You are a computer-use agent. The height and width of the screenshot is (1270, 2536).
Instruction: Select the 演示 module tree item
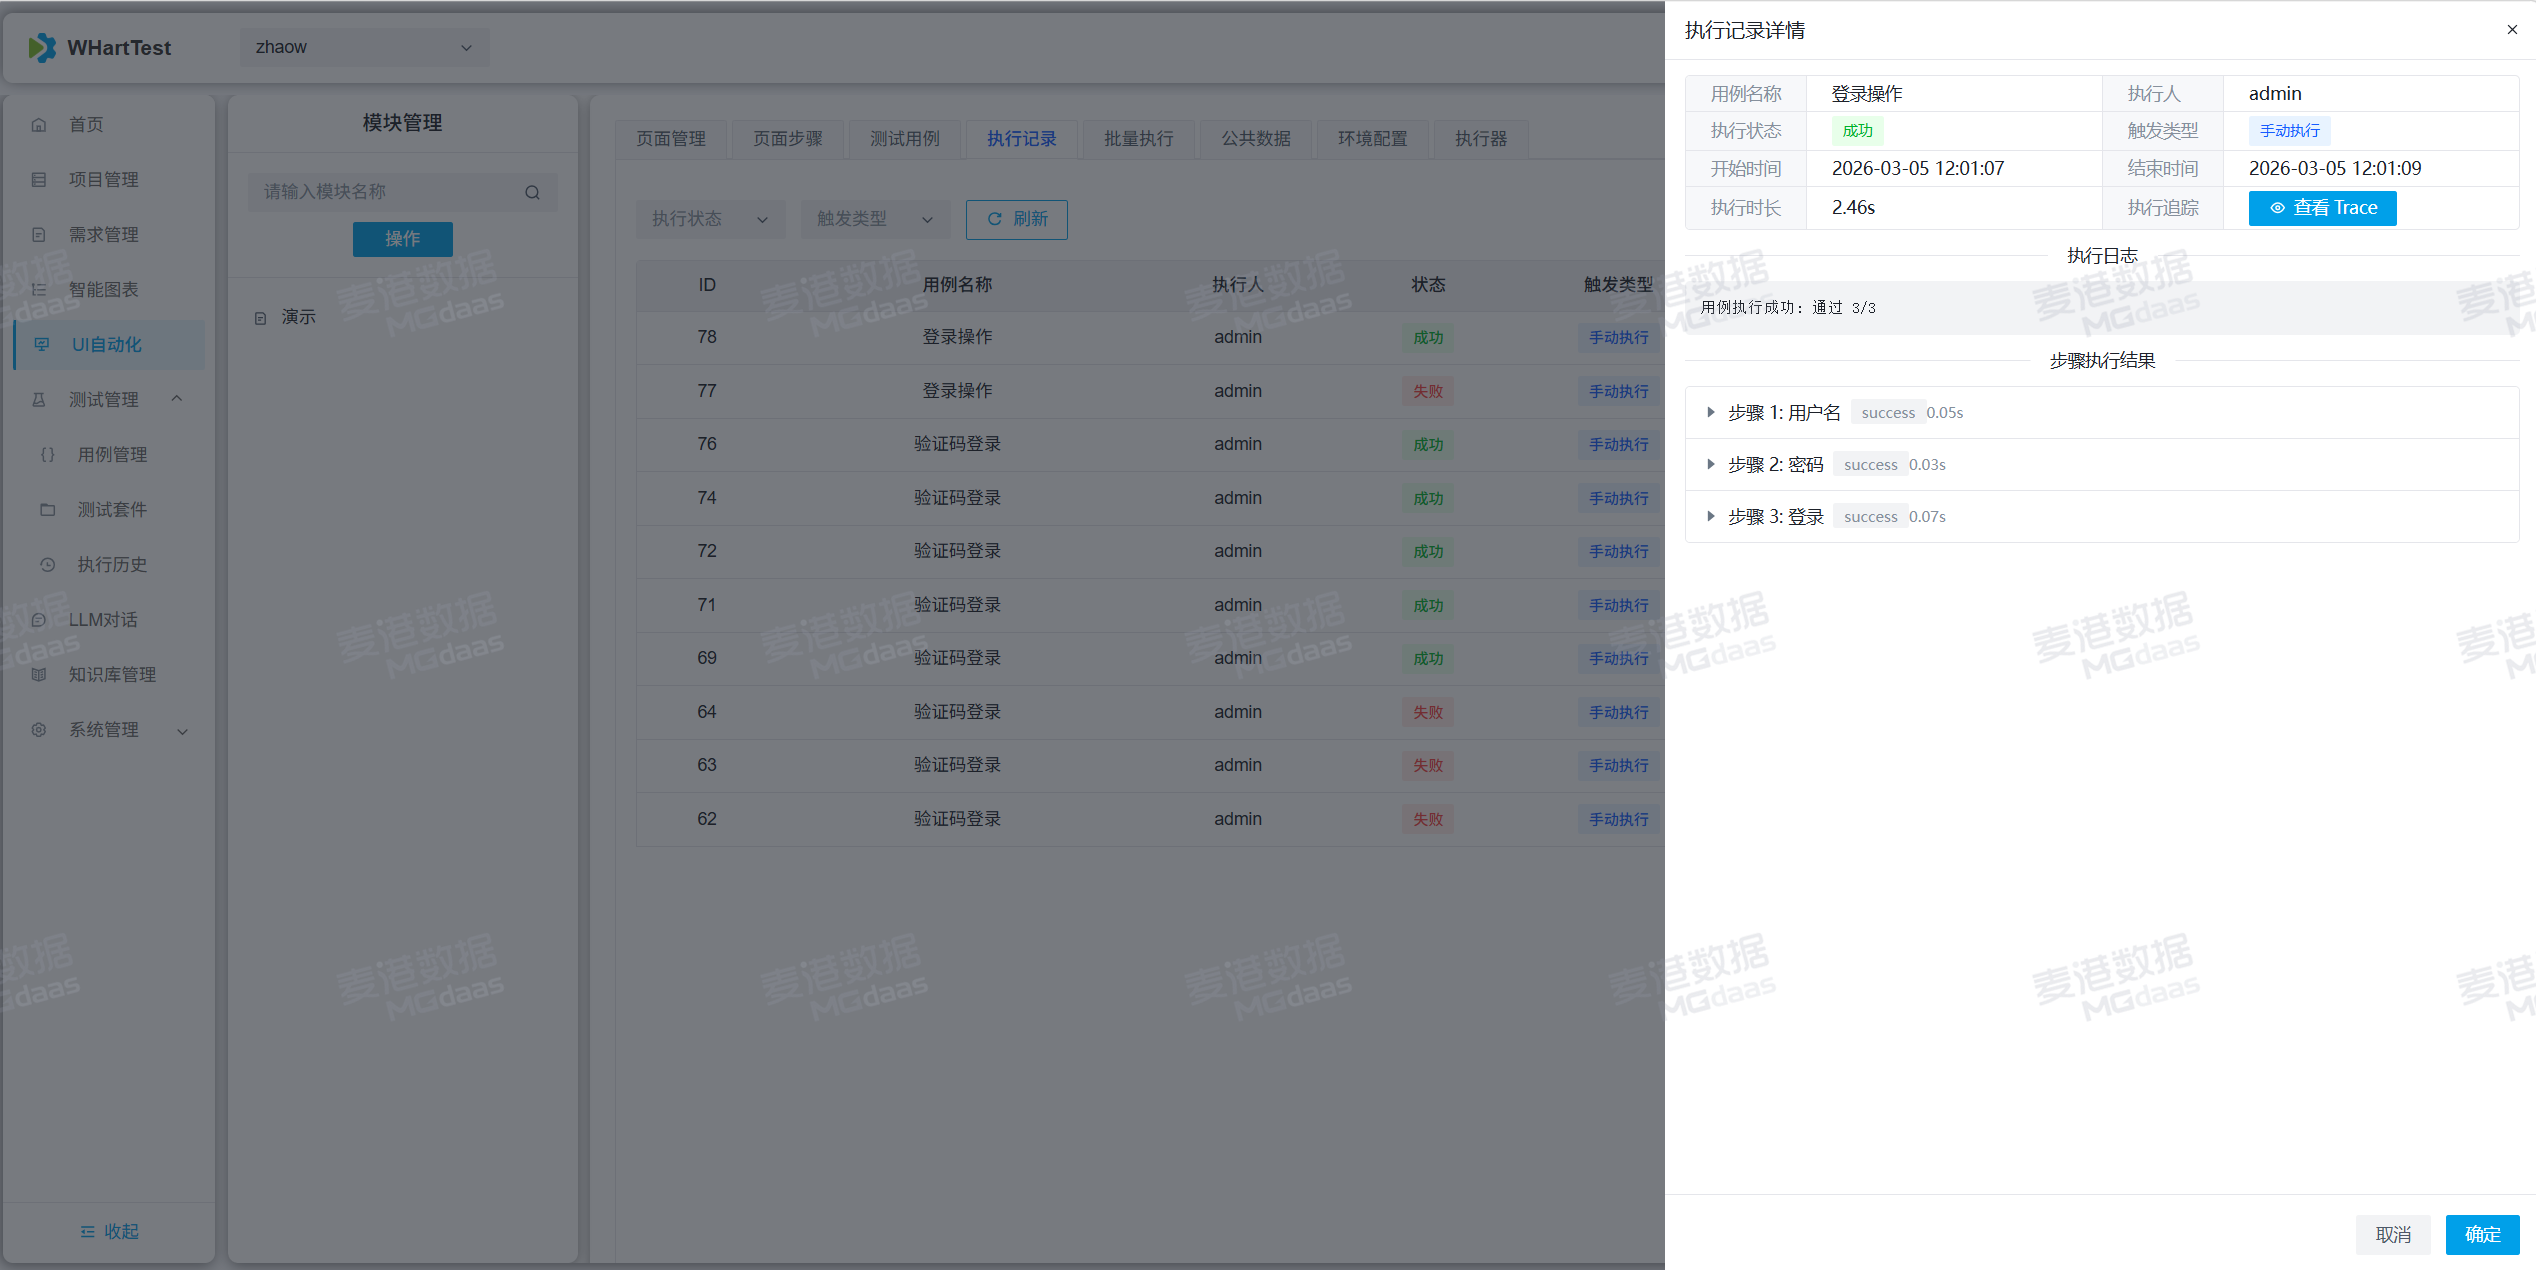pos(298,317)
